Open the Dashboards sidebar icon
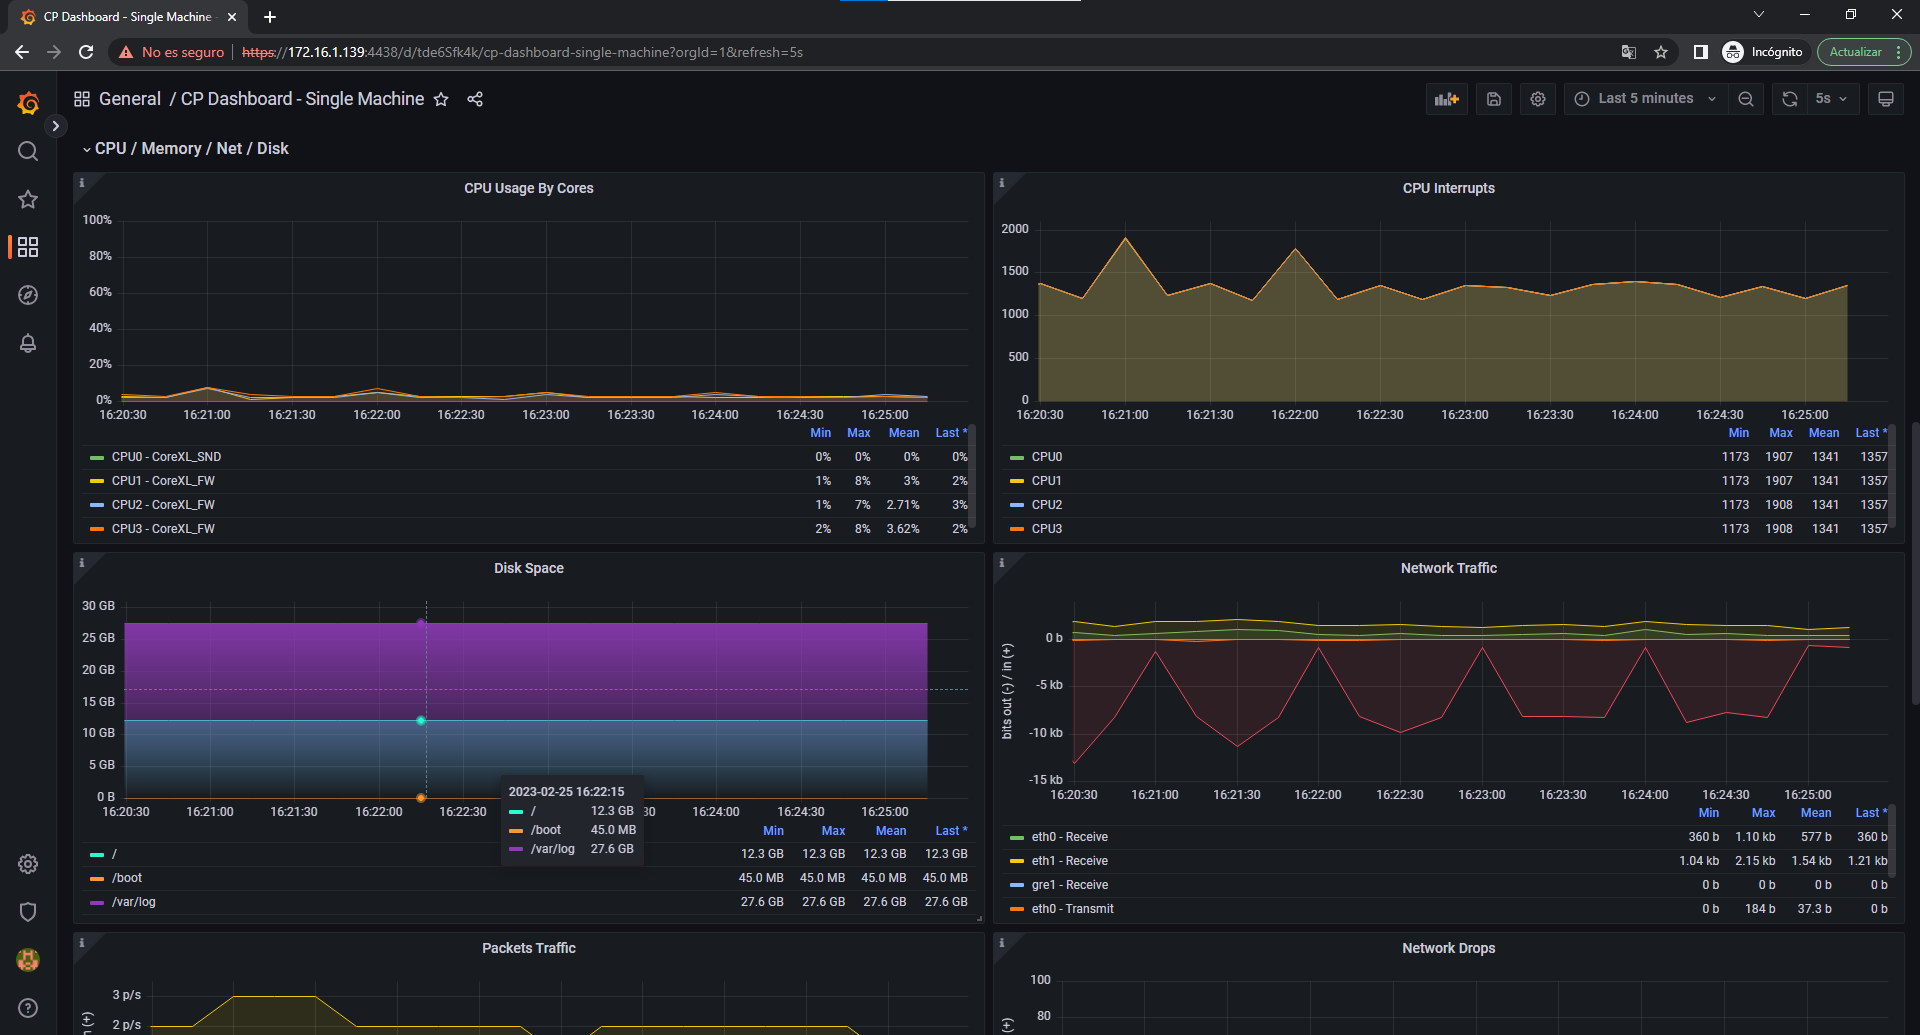The width and height of the screenshot is (1920, 1035). click(x=28, y=247)
